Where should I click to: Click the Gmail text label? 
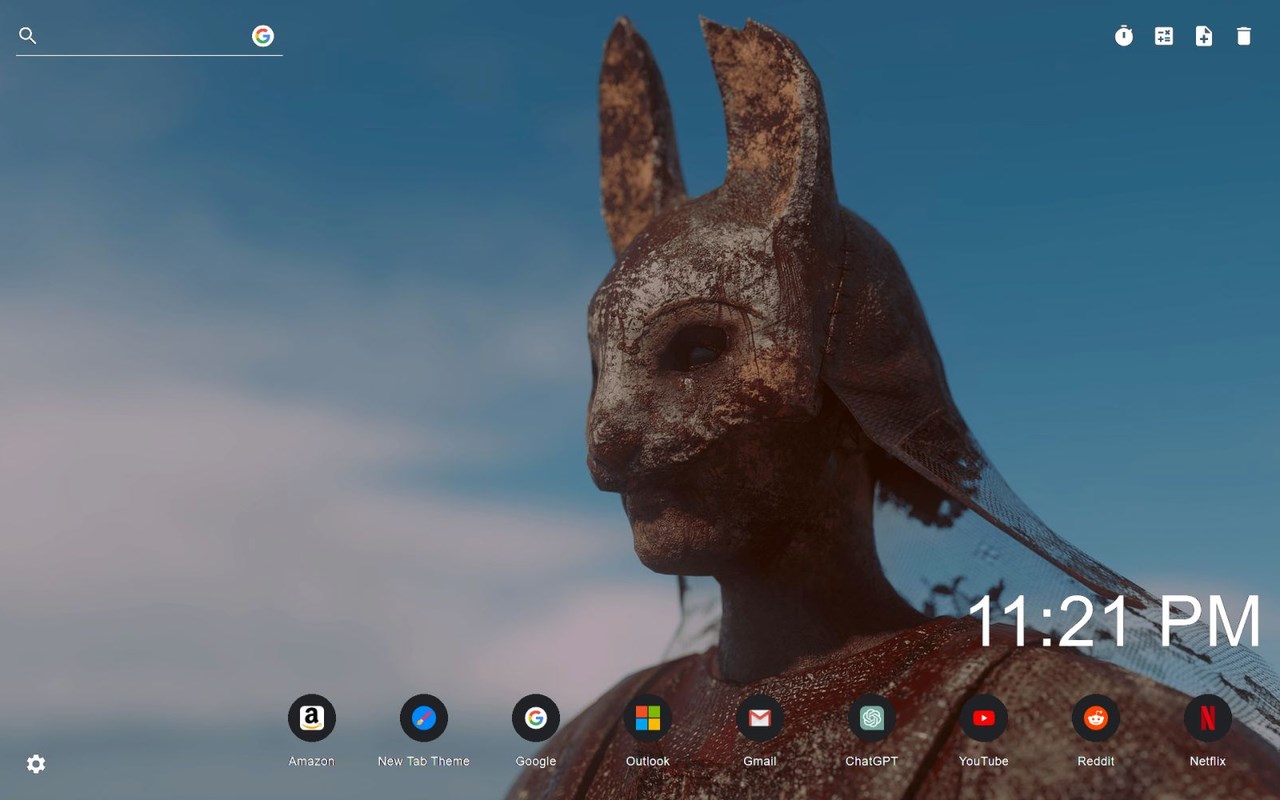[760, 761]
